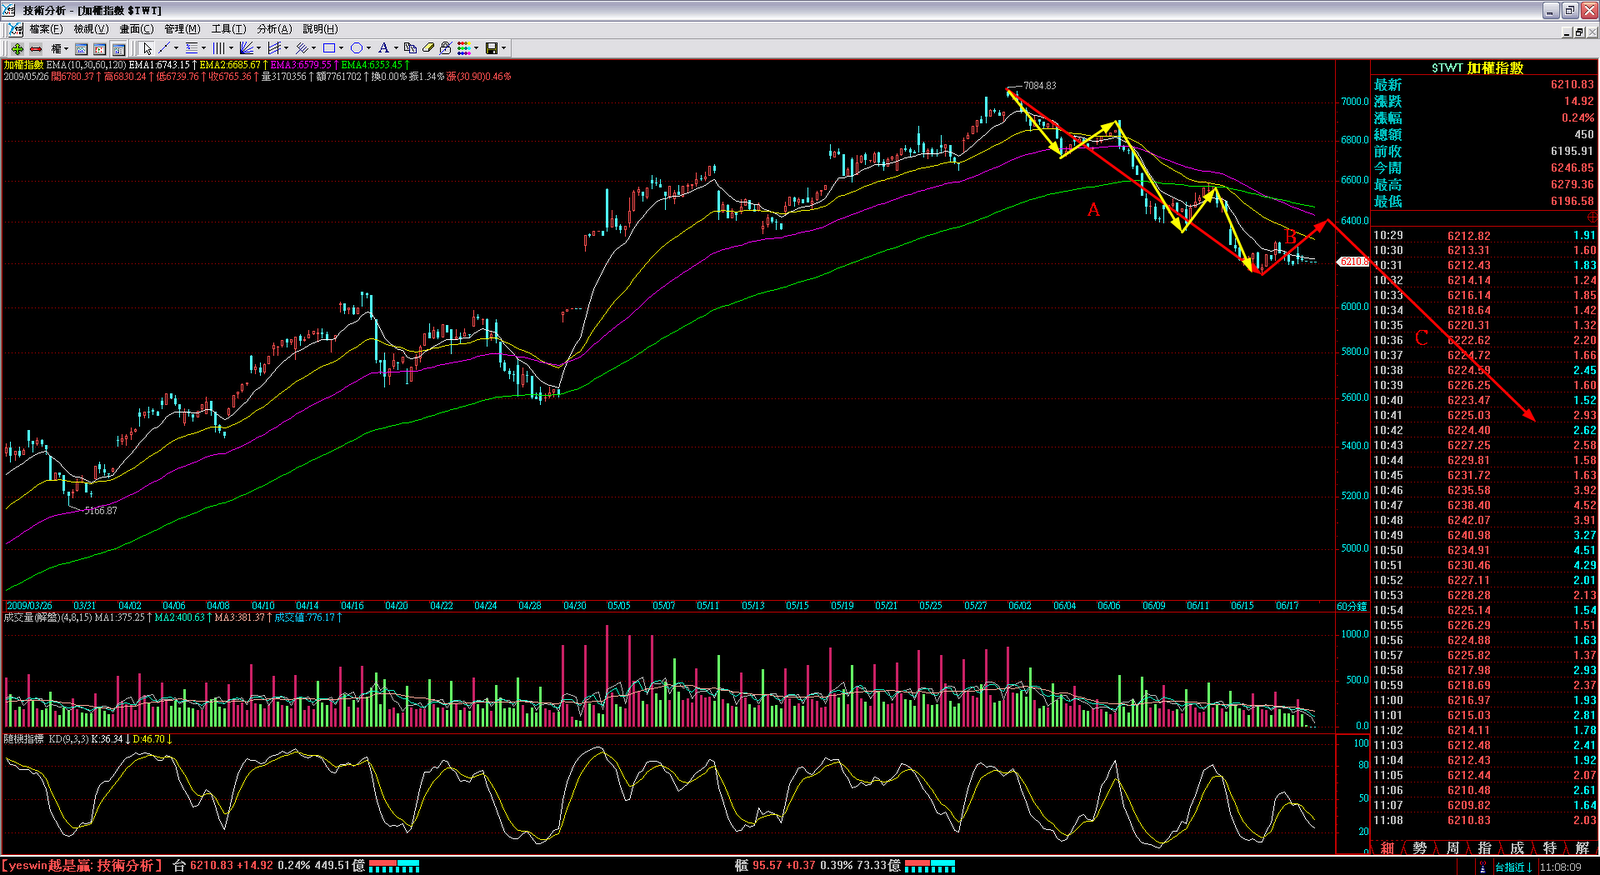
Task: Expand the pitchfork tool dropdown arrow
Action: coord(286,48)
